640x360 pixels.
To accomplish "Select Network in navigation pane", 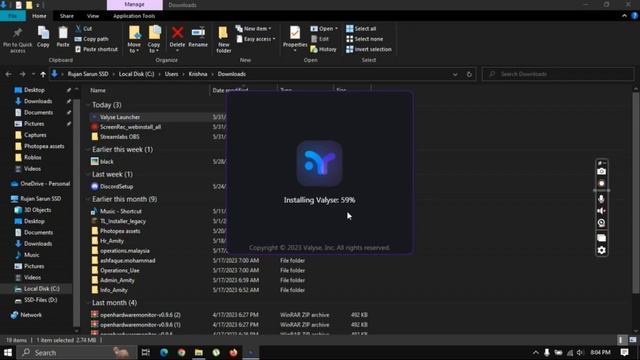I will (x=31, y=315).
